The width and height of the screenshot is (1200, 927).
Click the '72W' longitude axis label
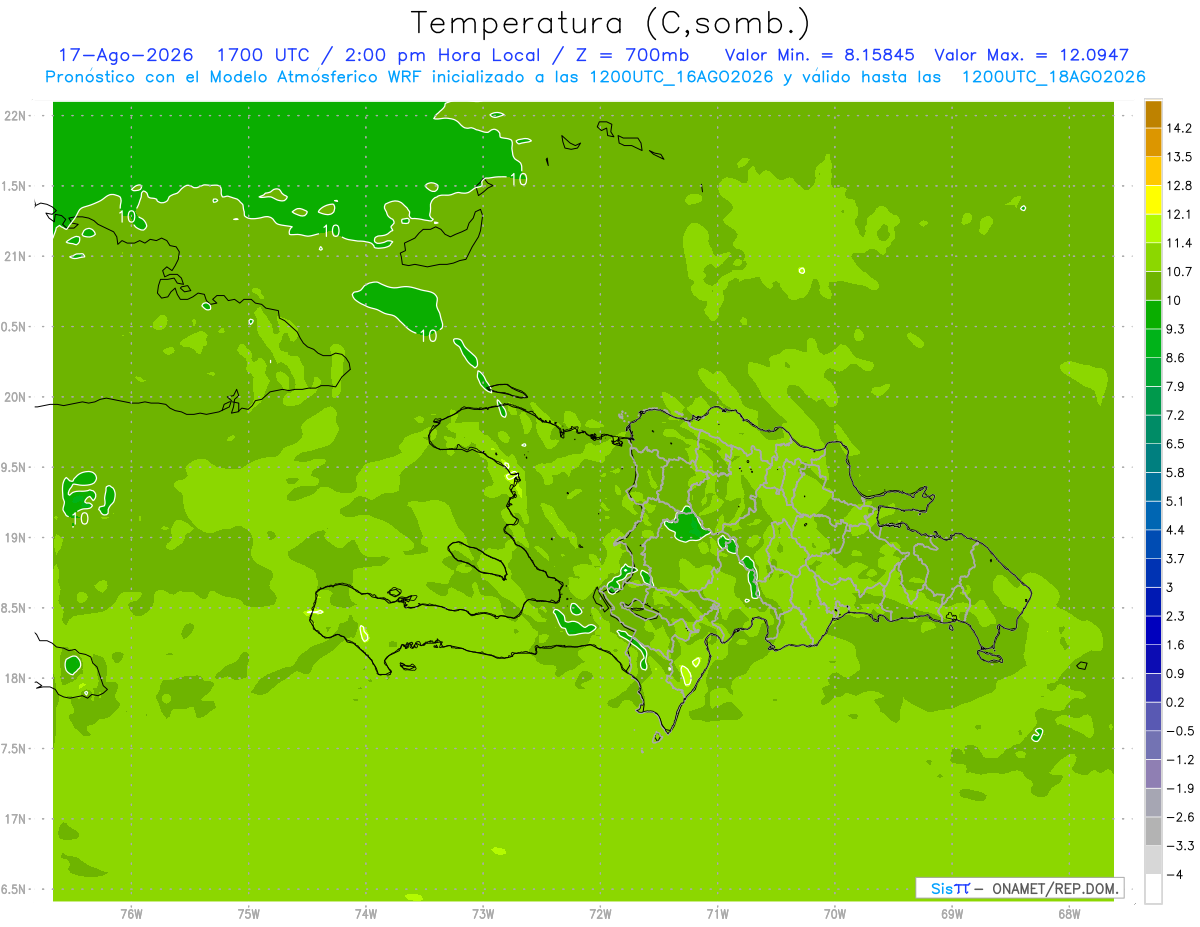pyautogui.click(x=600, y=913)
